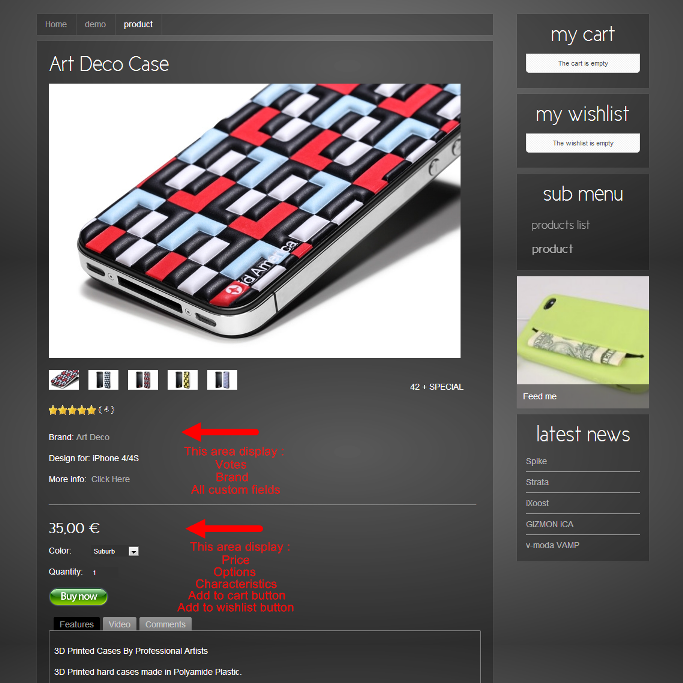683x683 pixels.
Task: Read the Spike news item
Action: click(536, 461)
